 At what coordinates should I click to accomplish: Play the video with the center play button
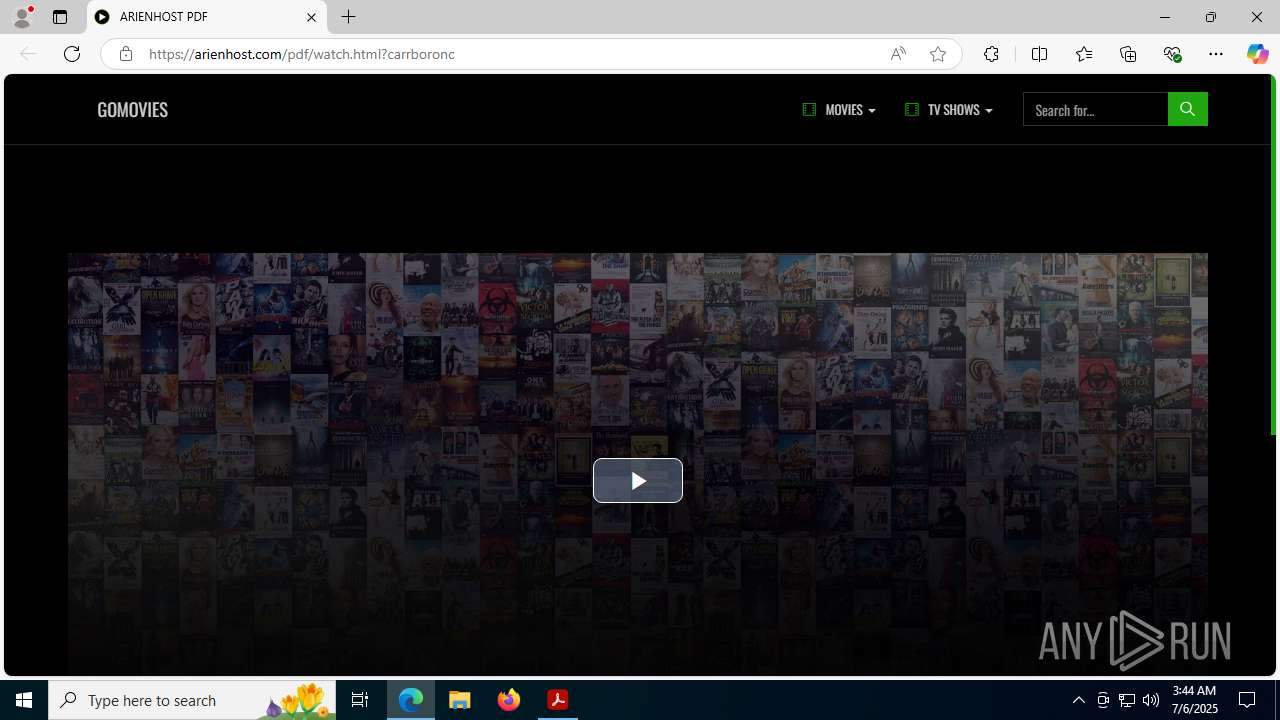(x=638, y=481)
